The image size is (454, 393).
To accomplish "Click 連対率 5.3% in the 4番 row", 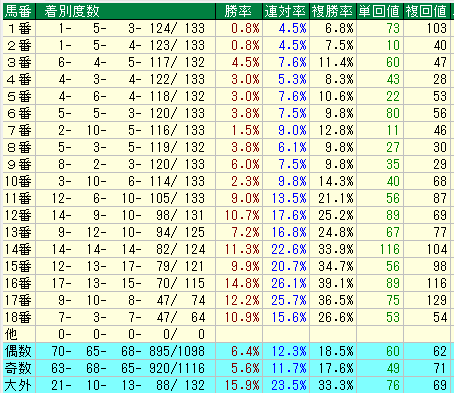I will click(292, 80).
